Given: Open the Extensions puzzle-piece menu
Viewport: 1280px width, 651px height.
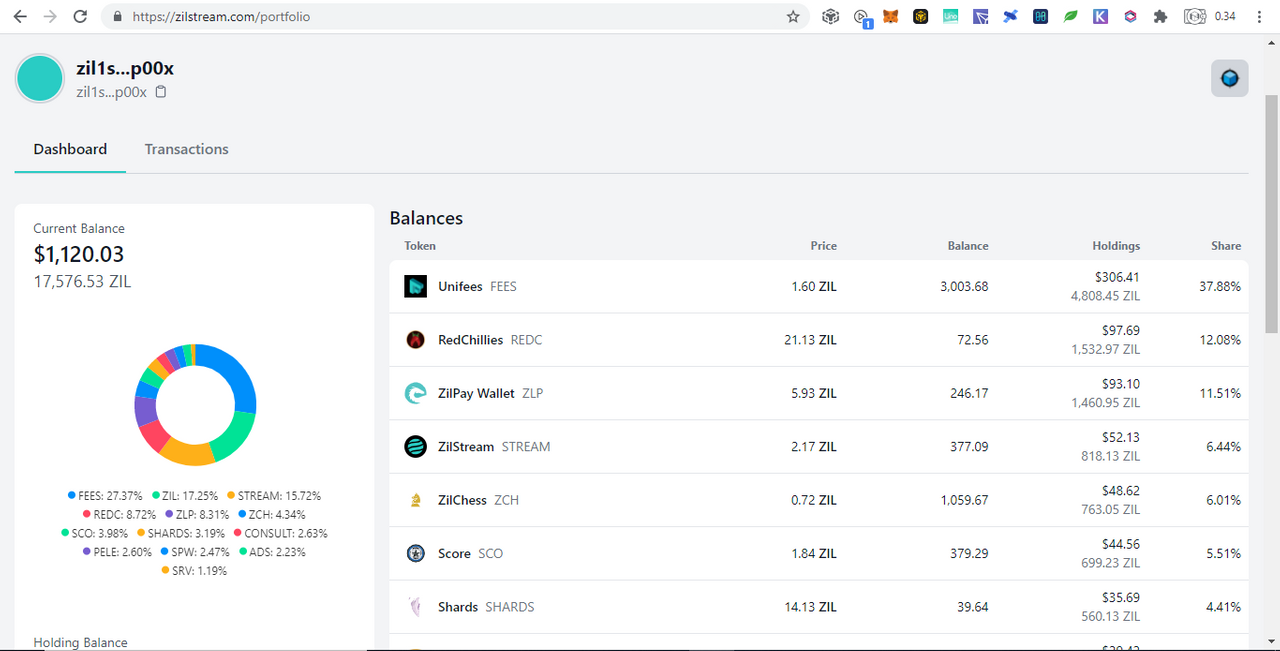Looking at the screenshot, I should (1160, 16).
